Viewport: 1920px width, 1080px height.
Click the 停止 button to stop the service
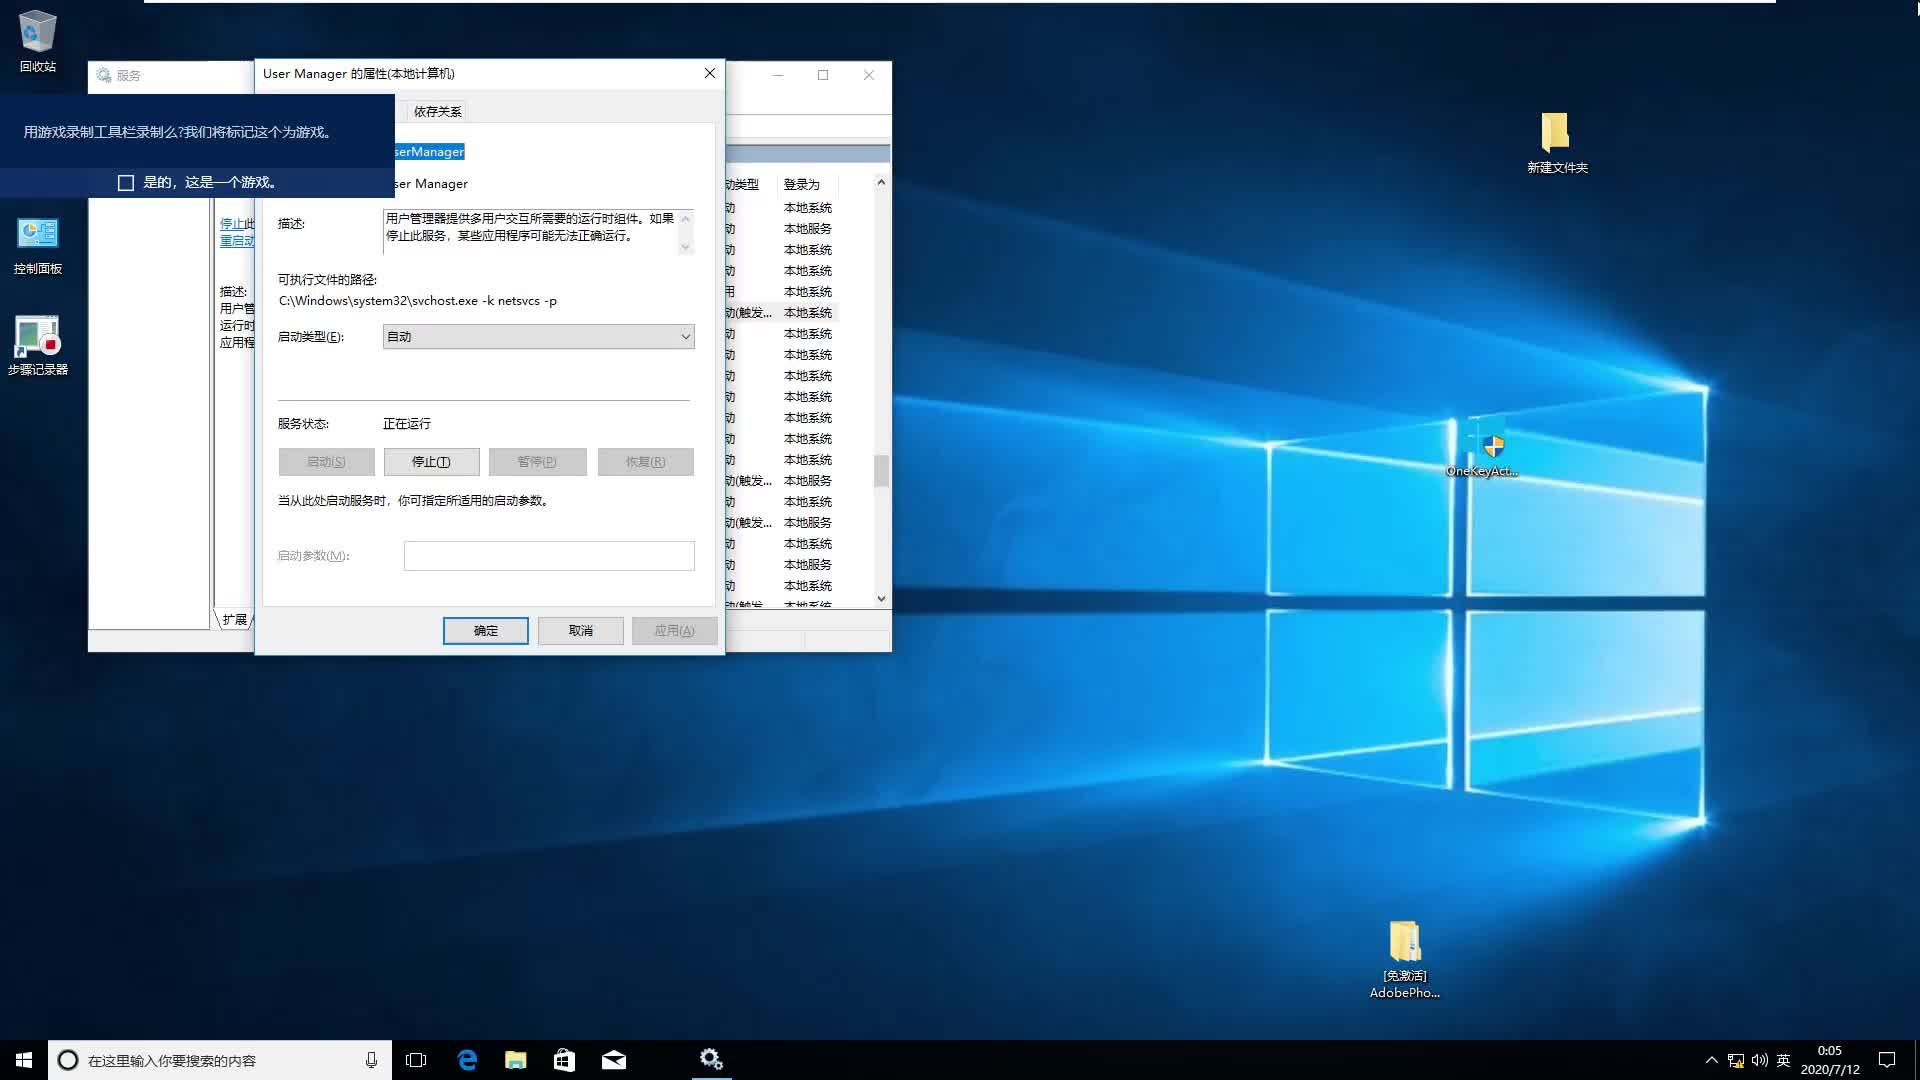pyautogui.click(x=431, y=461)
